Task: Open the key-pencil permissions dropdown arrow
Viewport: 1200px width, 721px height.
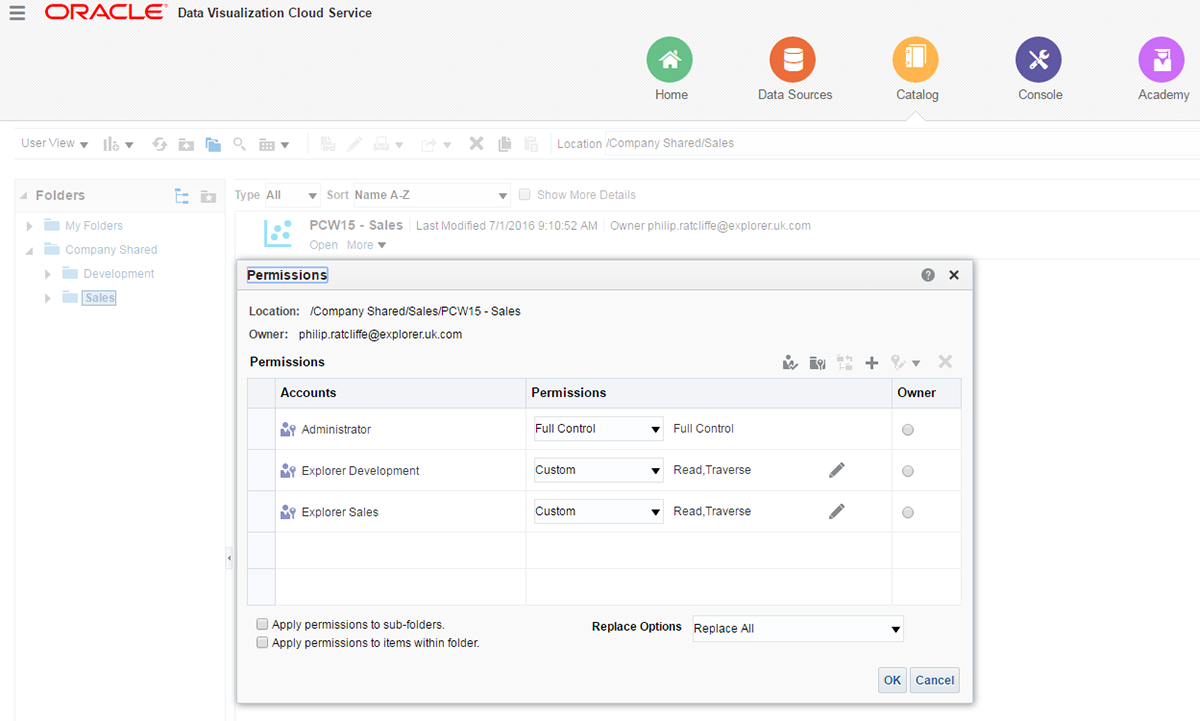Action: pyautogui.click(x=916, y=363)
